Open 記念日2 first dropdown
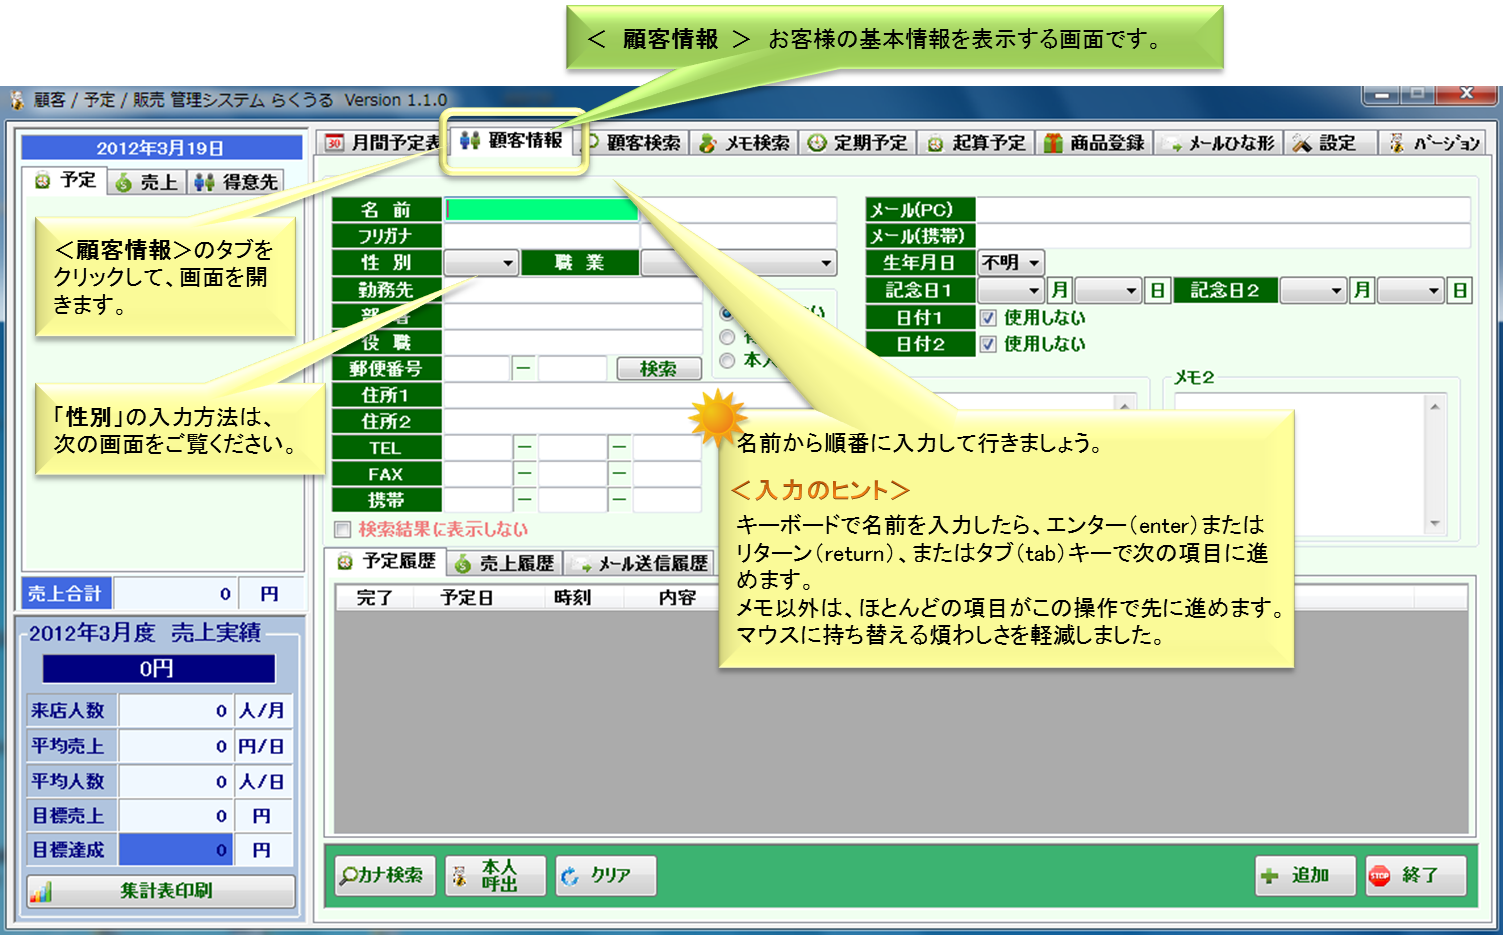Image resolution: width=1503 pixels, height=935 pixels. (x=1313, y=290)
